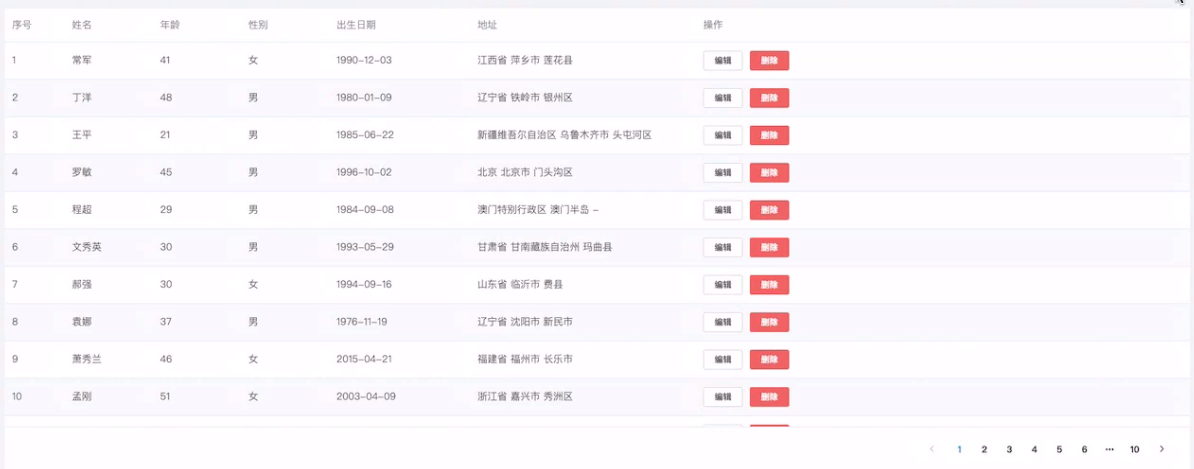Remove 程超 with the red delete button
The height and width of the screenshot is (469, 1194).
769,210
